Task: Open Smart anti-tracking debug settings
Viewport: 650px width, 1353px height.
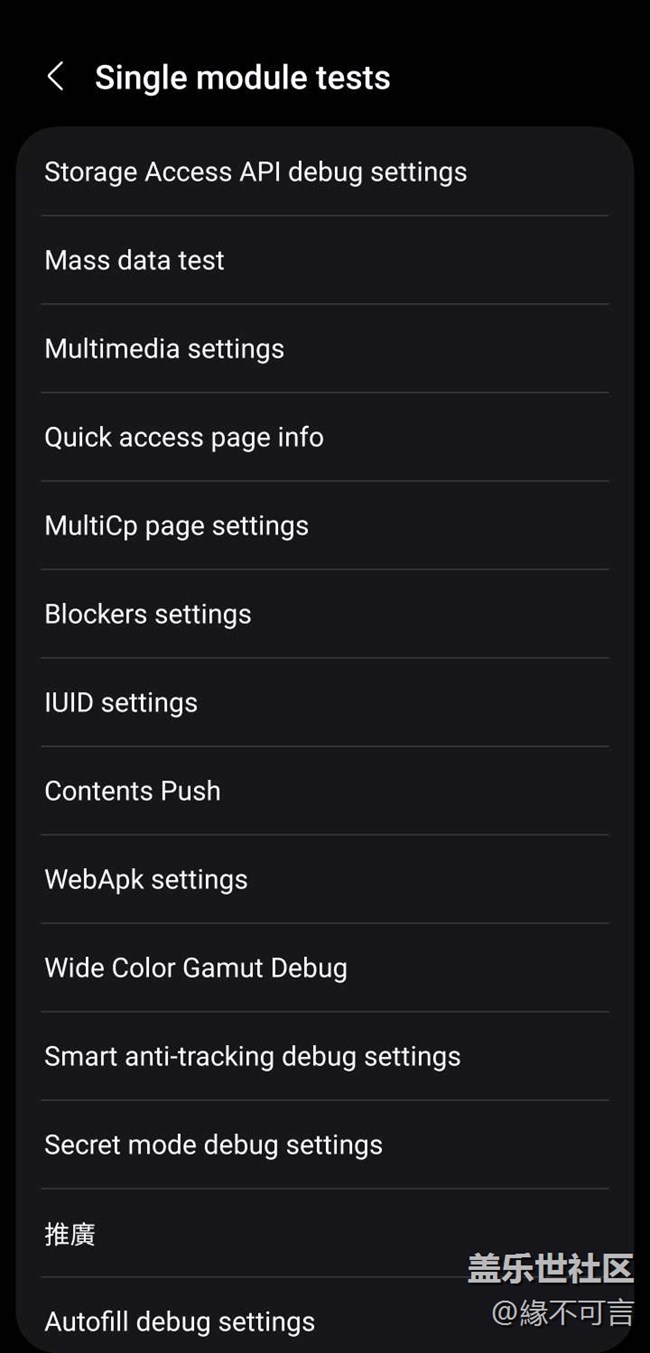Action: click(x=253, y=1057)
